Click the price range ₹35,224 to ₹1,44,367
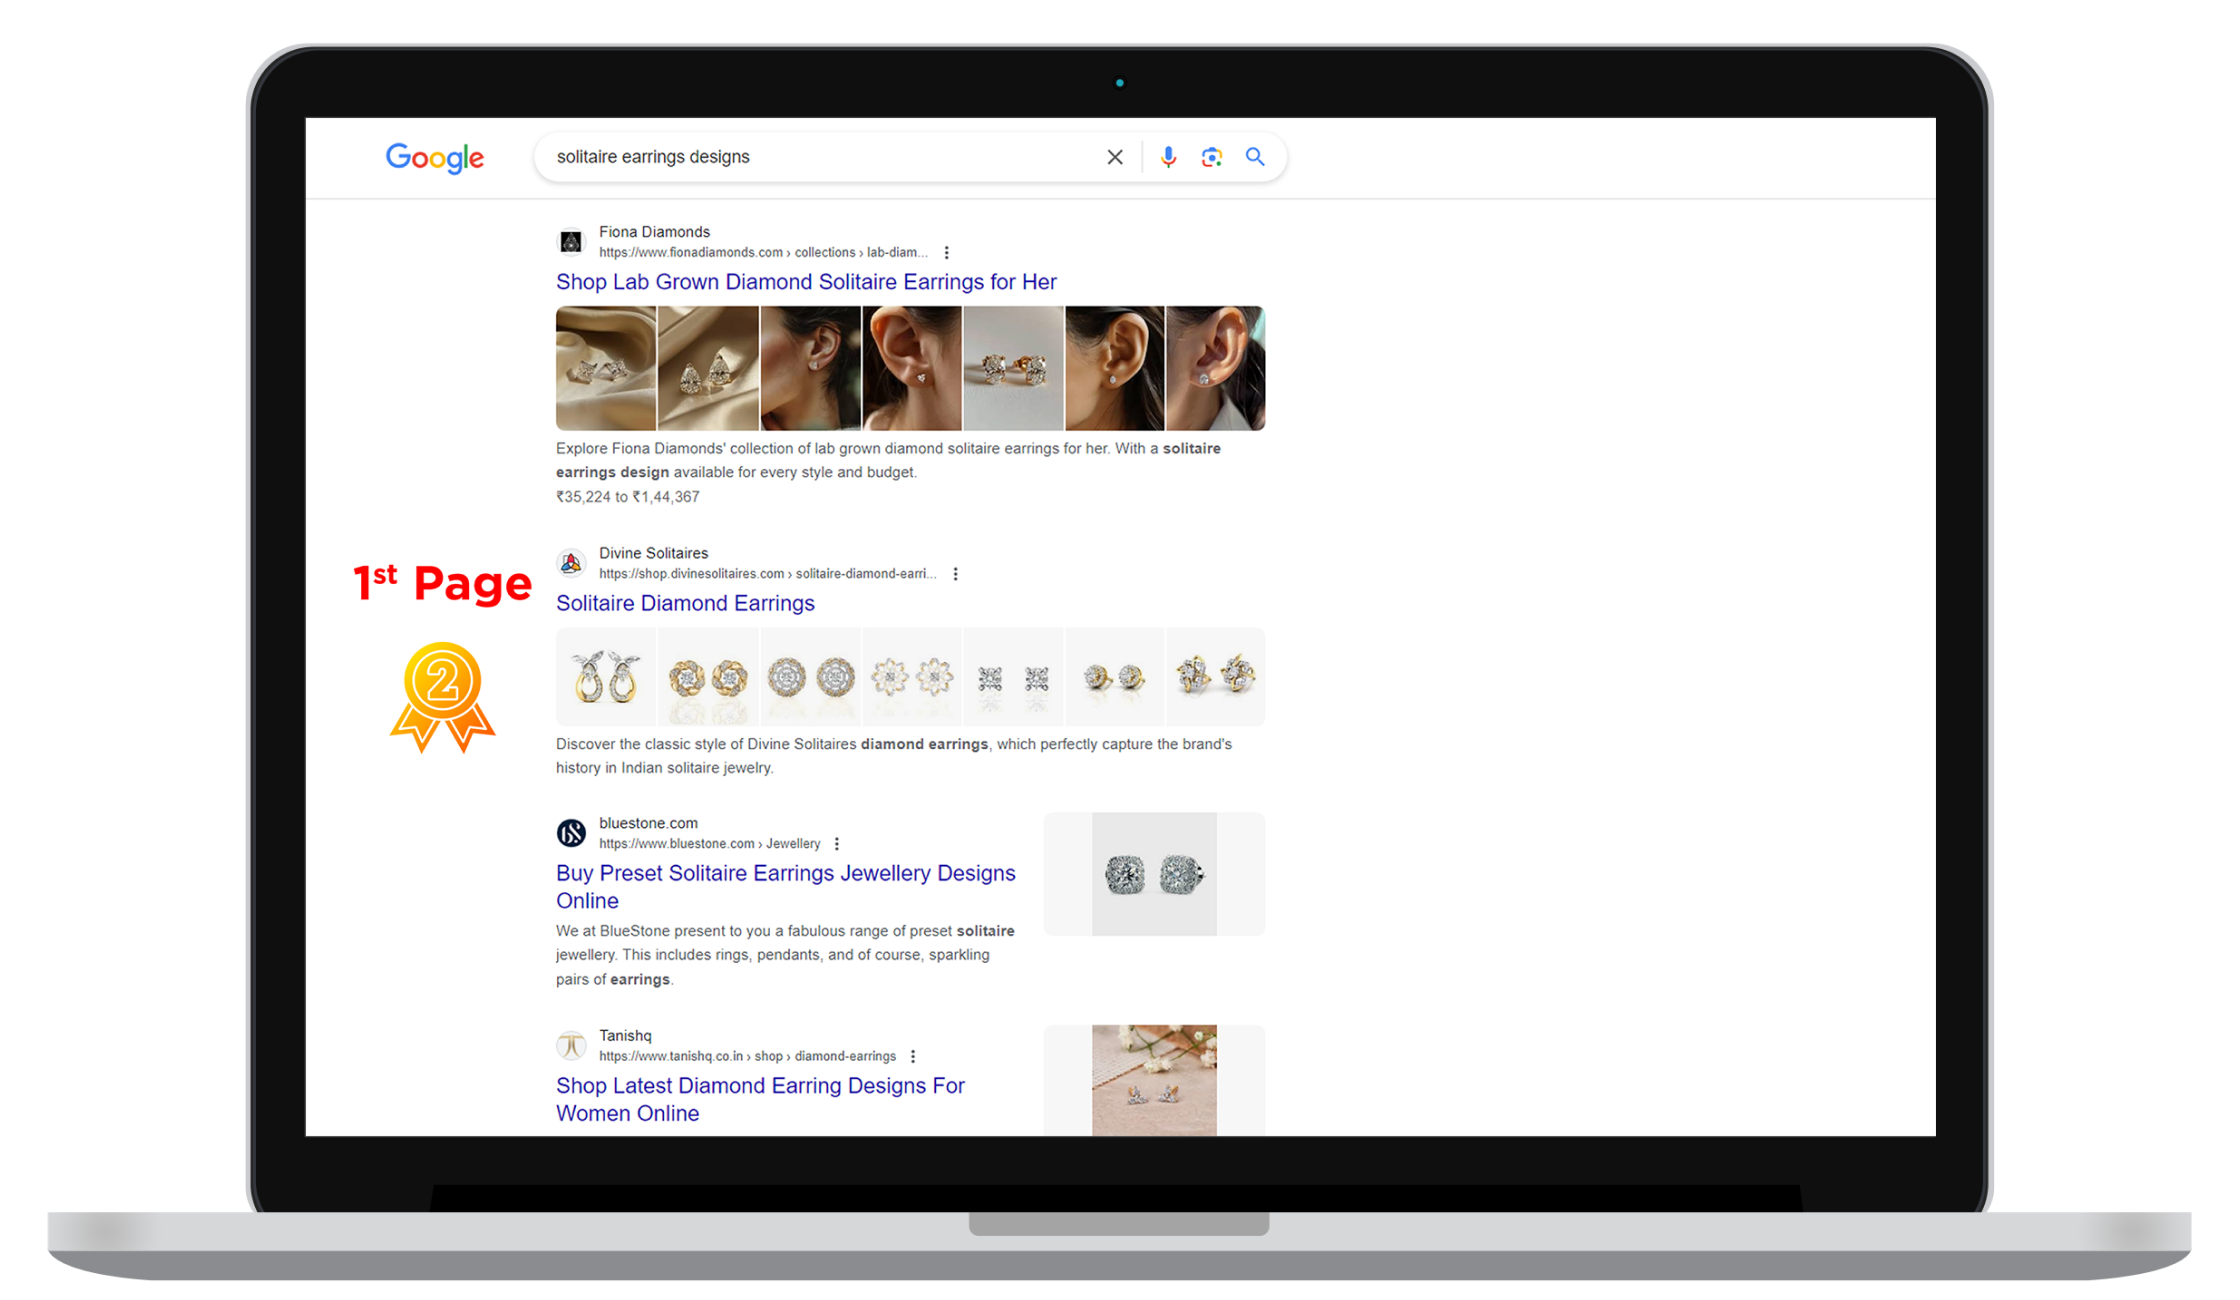Viewport: 2240px width, 1300px height. [x=627, y=497]
